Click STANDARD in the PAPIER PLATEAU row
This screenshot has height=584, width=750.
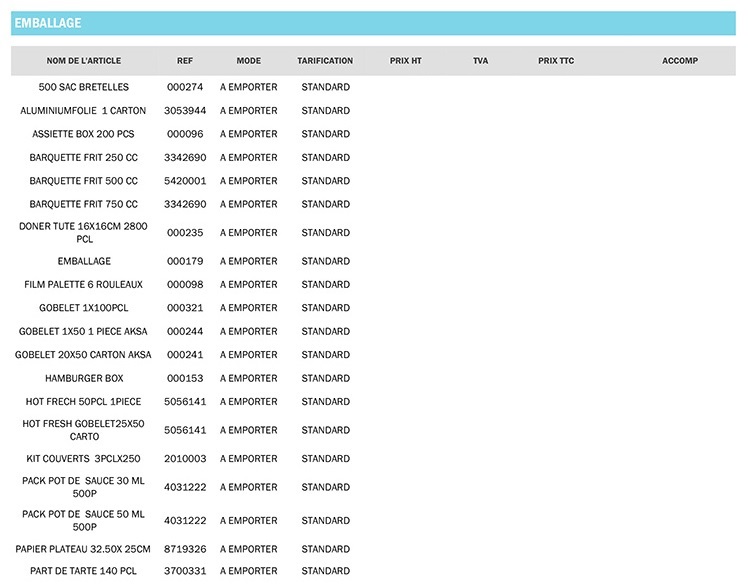coord(326,549)
